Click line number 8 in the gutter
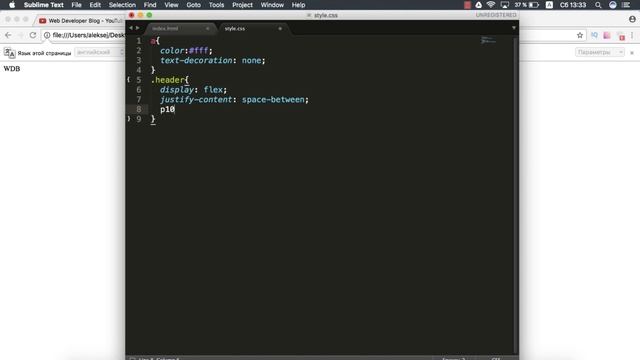Viewport: 640px width, 360px height. click(x=139, y=109)
